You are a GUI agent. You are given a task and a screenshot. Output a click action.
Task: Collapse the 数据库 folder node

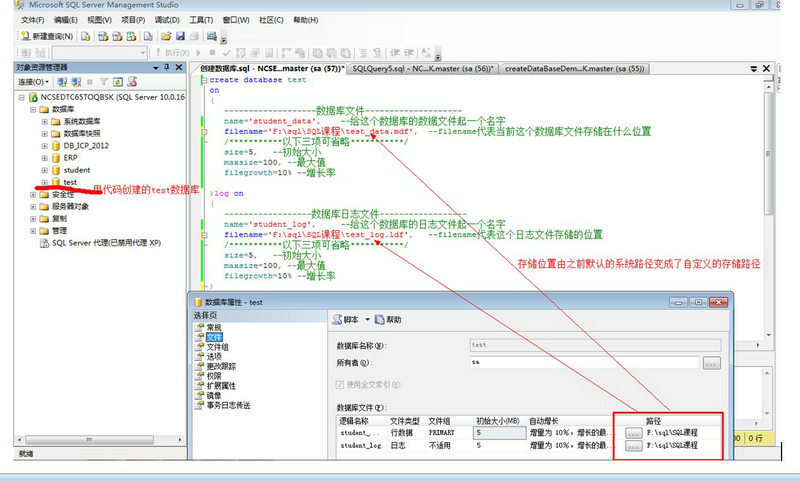(x=33, y=109)
